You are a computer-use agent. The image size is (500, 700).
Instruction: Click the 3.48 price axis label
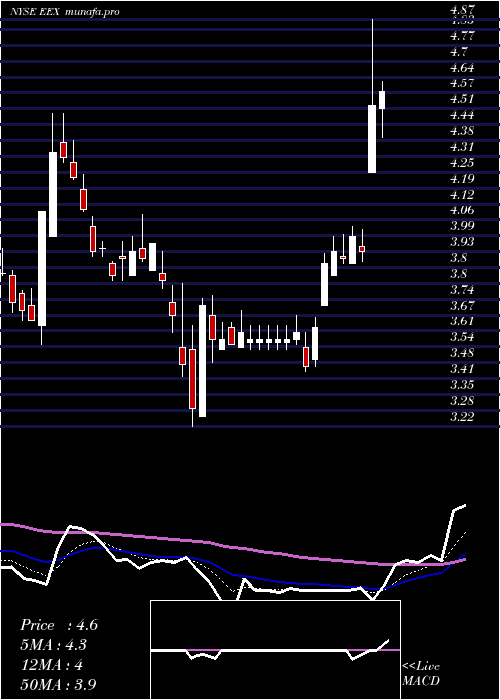(x=463, y=353)
